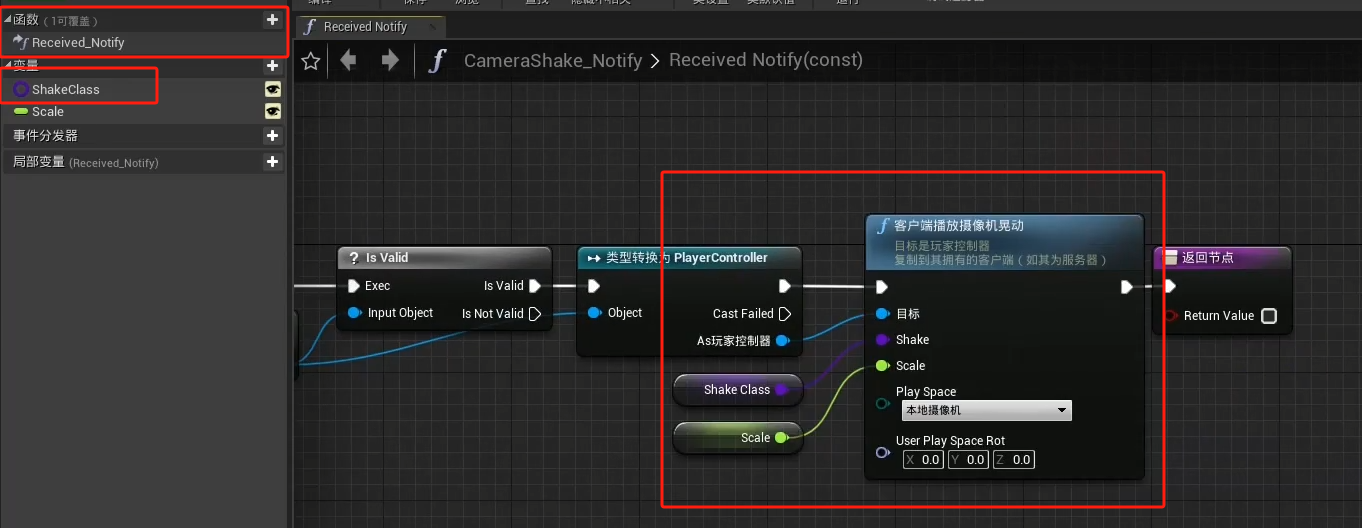This screenshot has width=1362, height=528.
Task: Go forward with right arrow navigation
Action: coord(390,61)
